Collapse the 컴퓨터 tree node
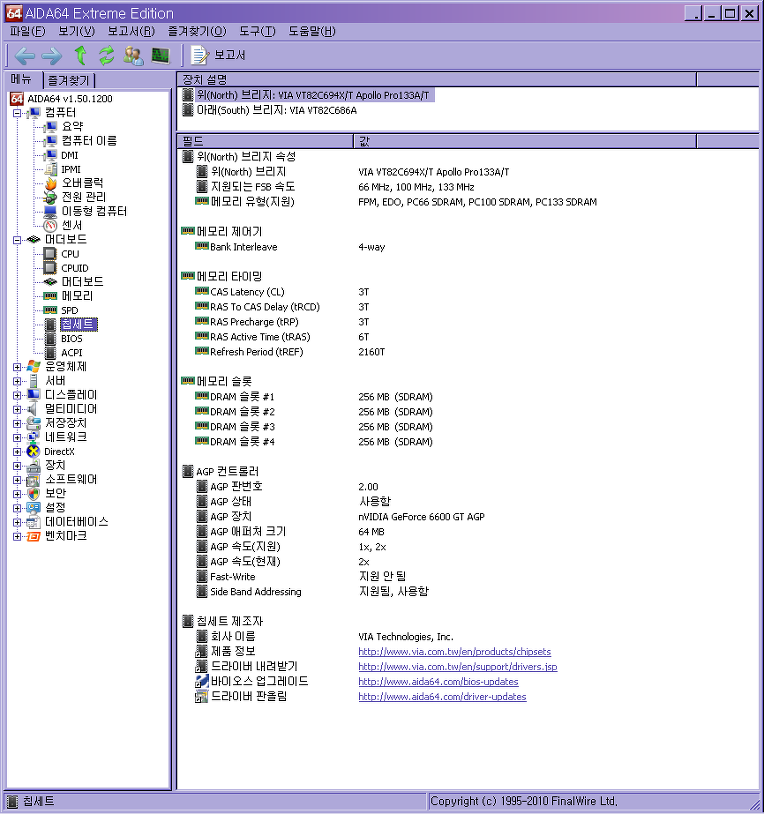Screen dimensions: 764x814 click(17, 113)
